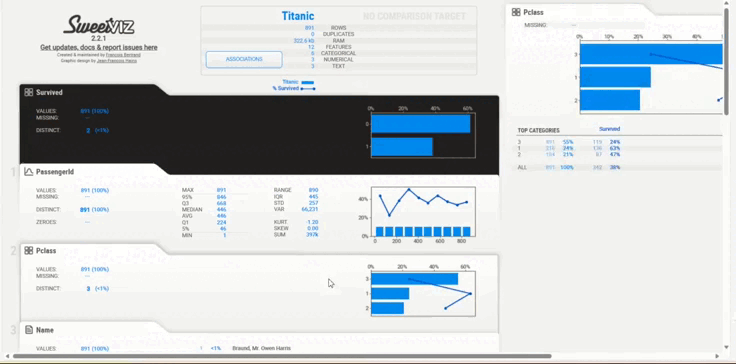Click the CATEGORICAL label in summary
The height and width of the screenshot is (364, 736).
(x=338, y=54)
